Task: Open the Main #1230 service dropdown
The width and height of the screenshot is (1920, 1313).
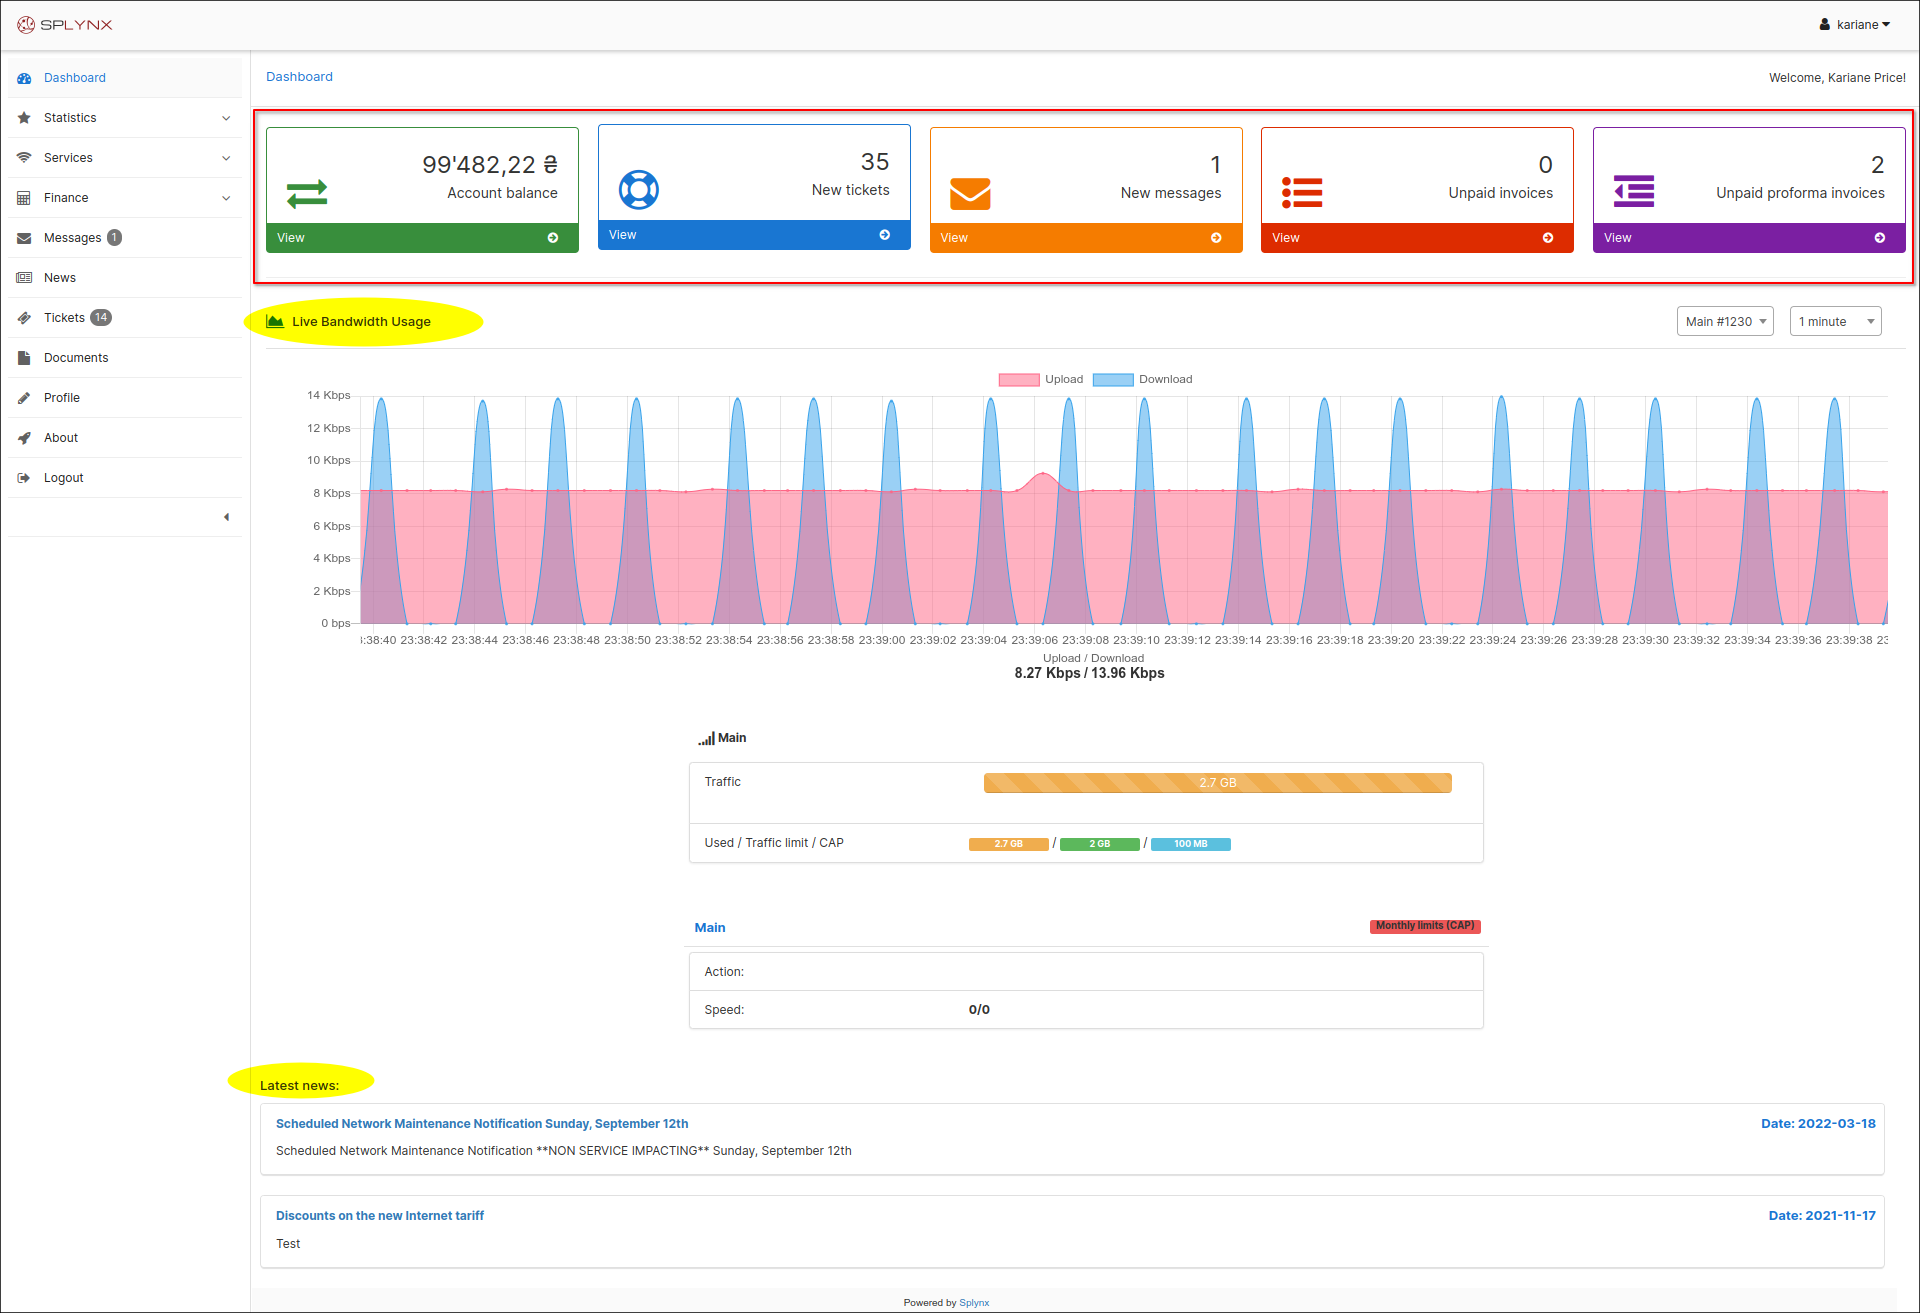Action: pyautogui.click(x=1725, y=322)
